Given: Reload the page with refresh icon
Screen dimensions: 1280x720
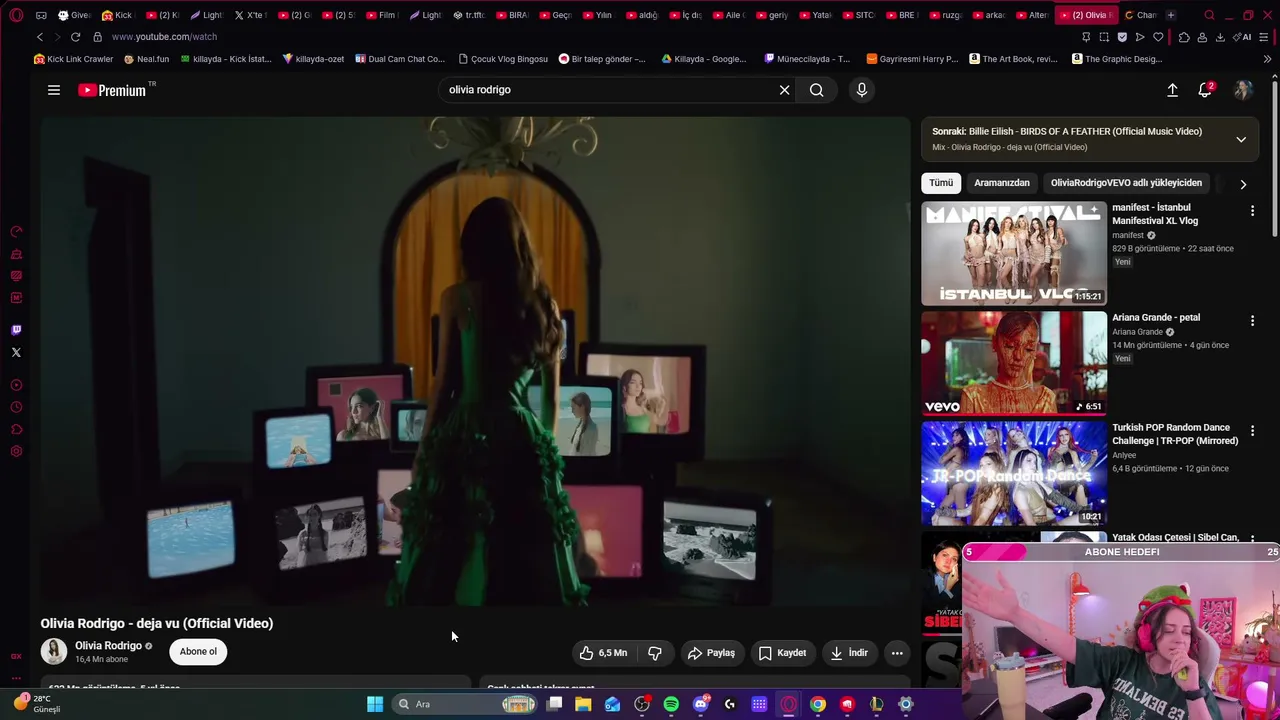Looking at the screenshot, I should pyautogui.click(x=75, y=37).
